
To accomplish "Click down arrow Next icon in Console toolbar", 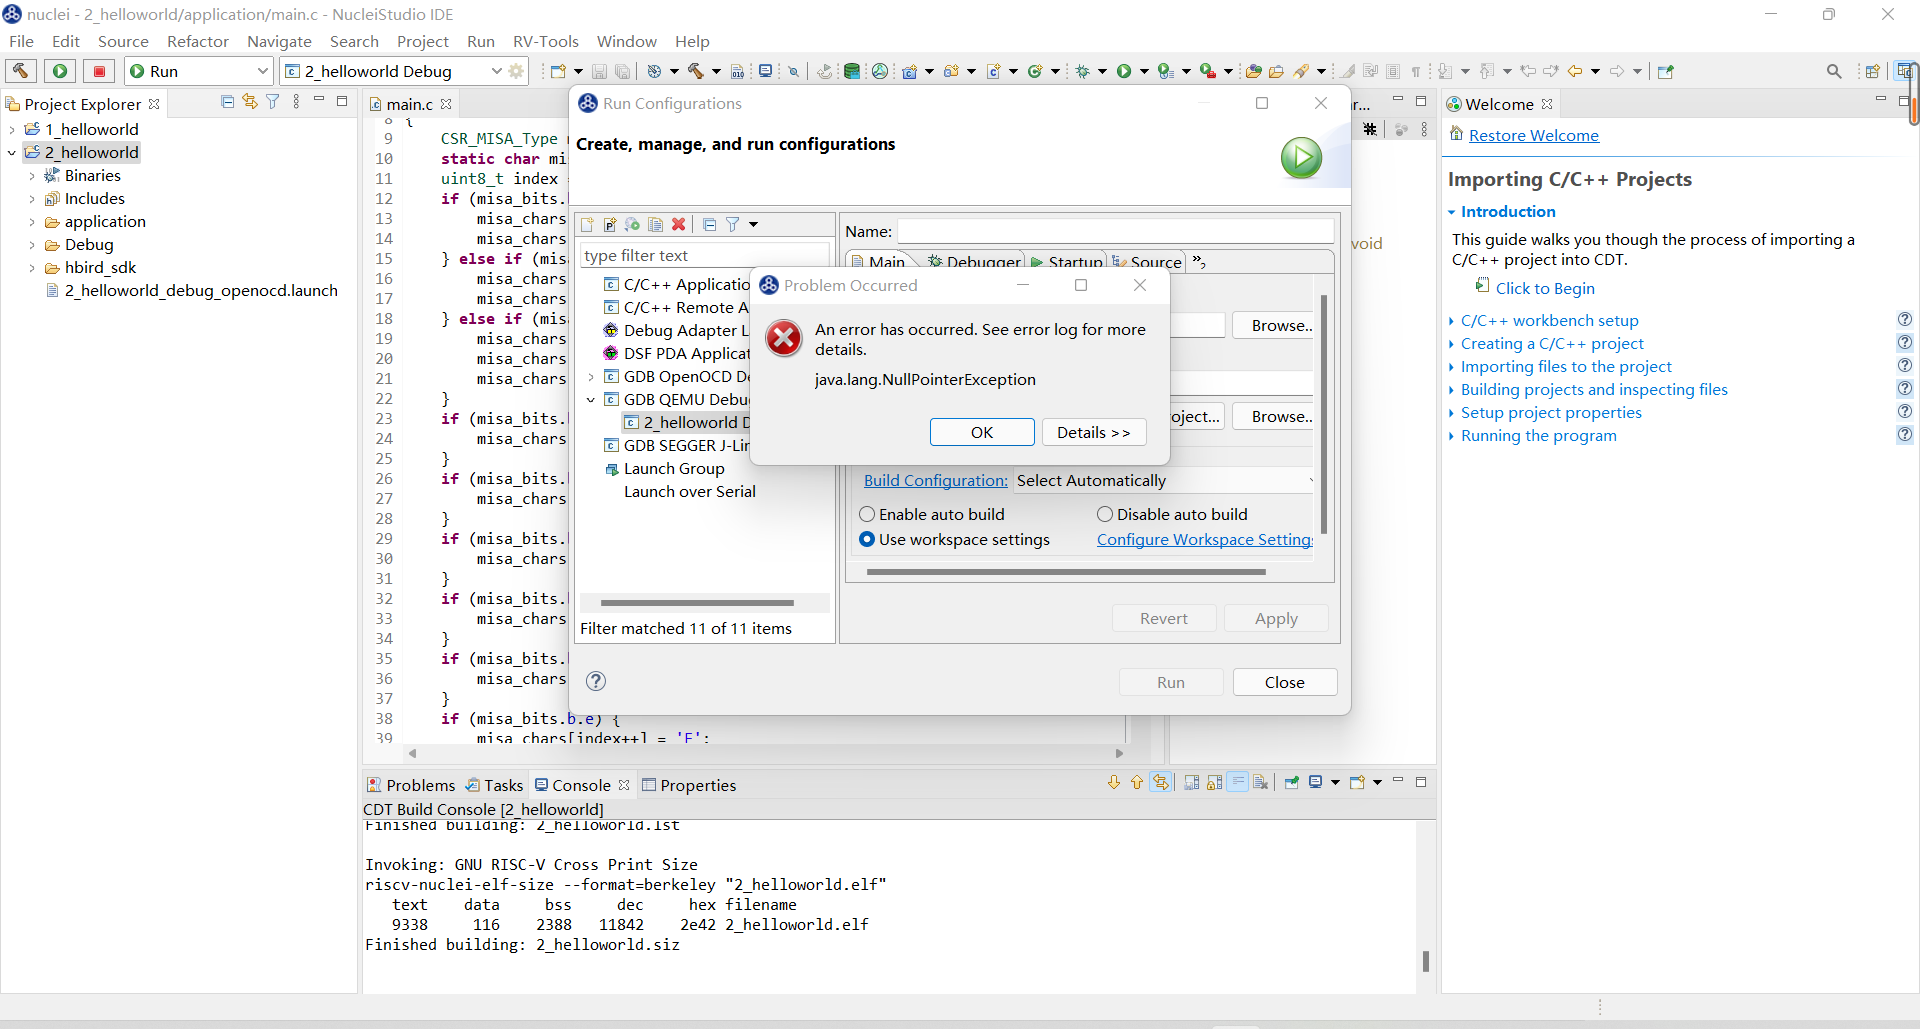I will [x=1114, y=783].
